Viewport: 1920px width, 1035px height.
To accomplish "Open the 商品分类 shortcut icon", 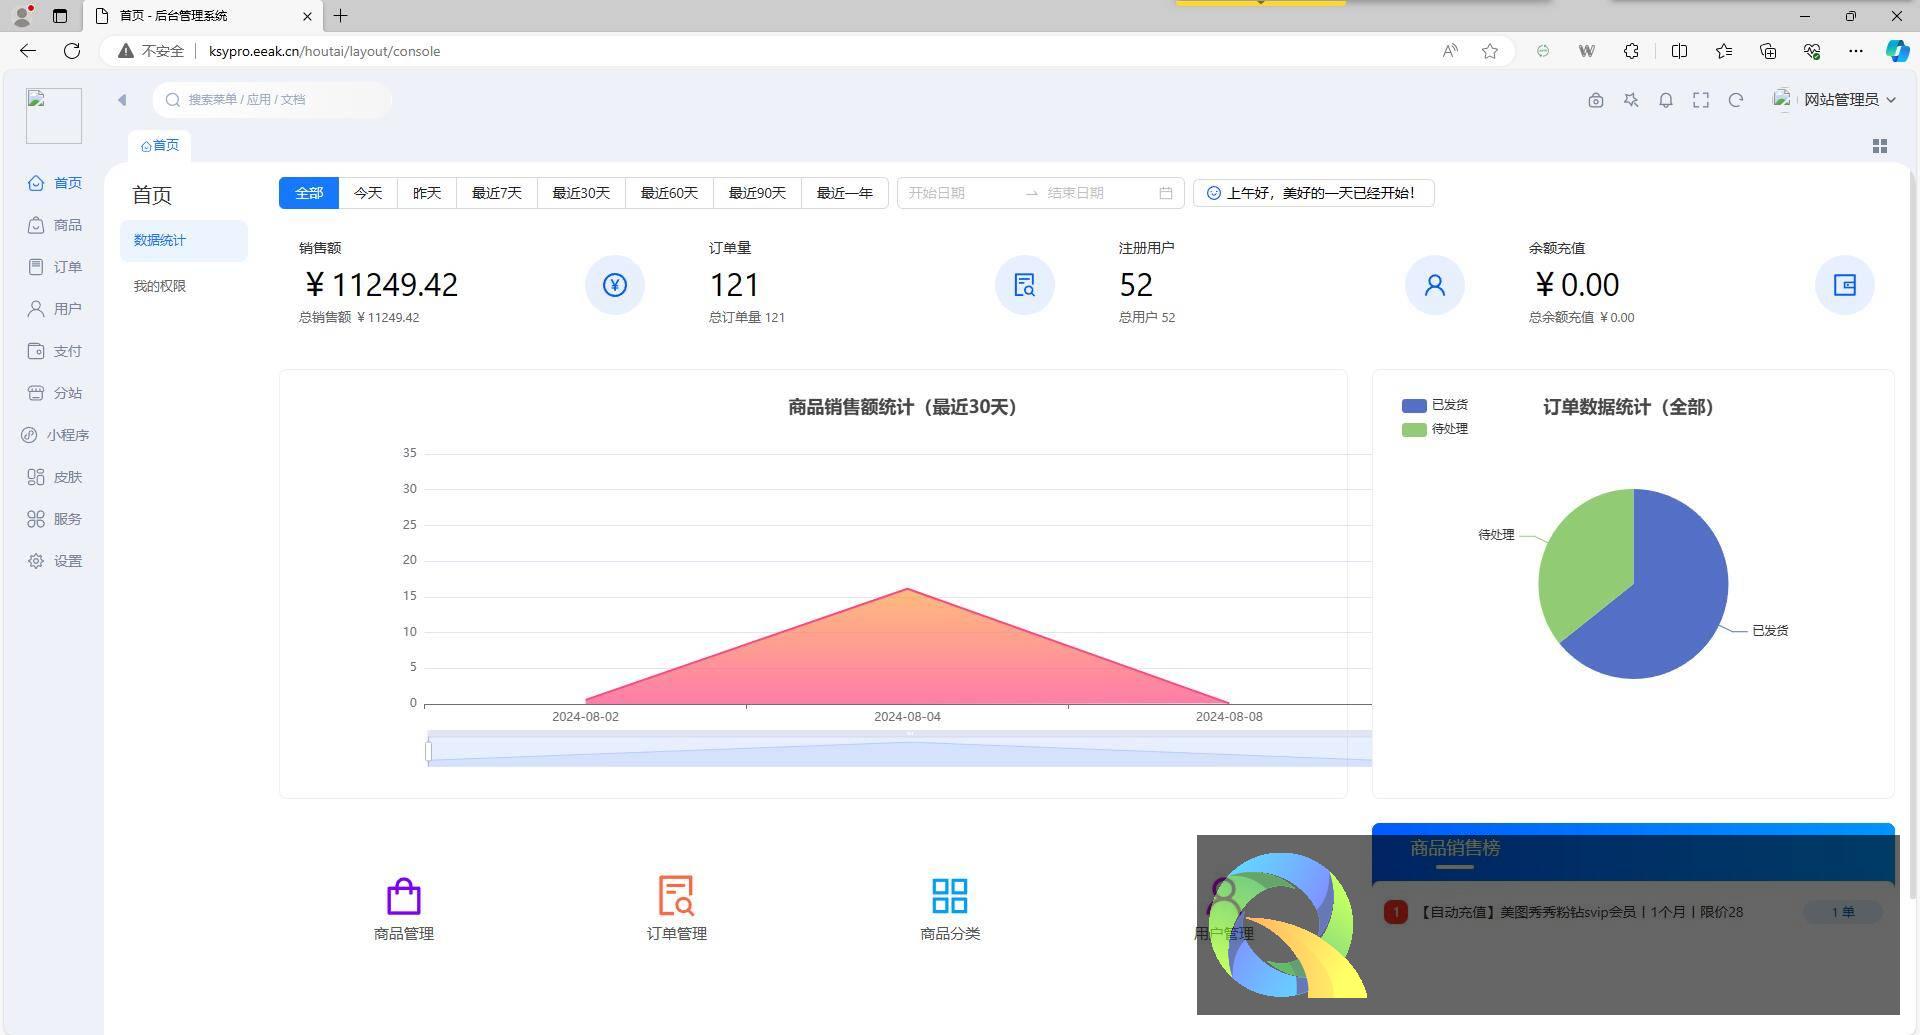I will (x=950, y=896).
